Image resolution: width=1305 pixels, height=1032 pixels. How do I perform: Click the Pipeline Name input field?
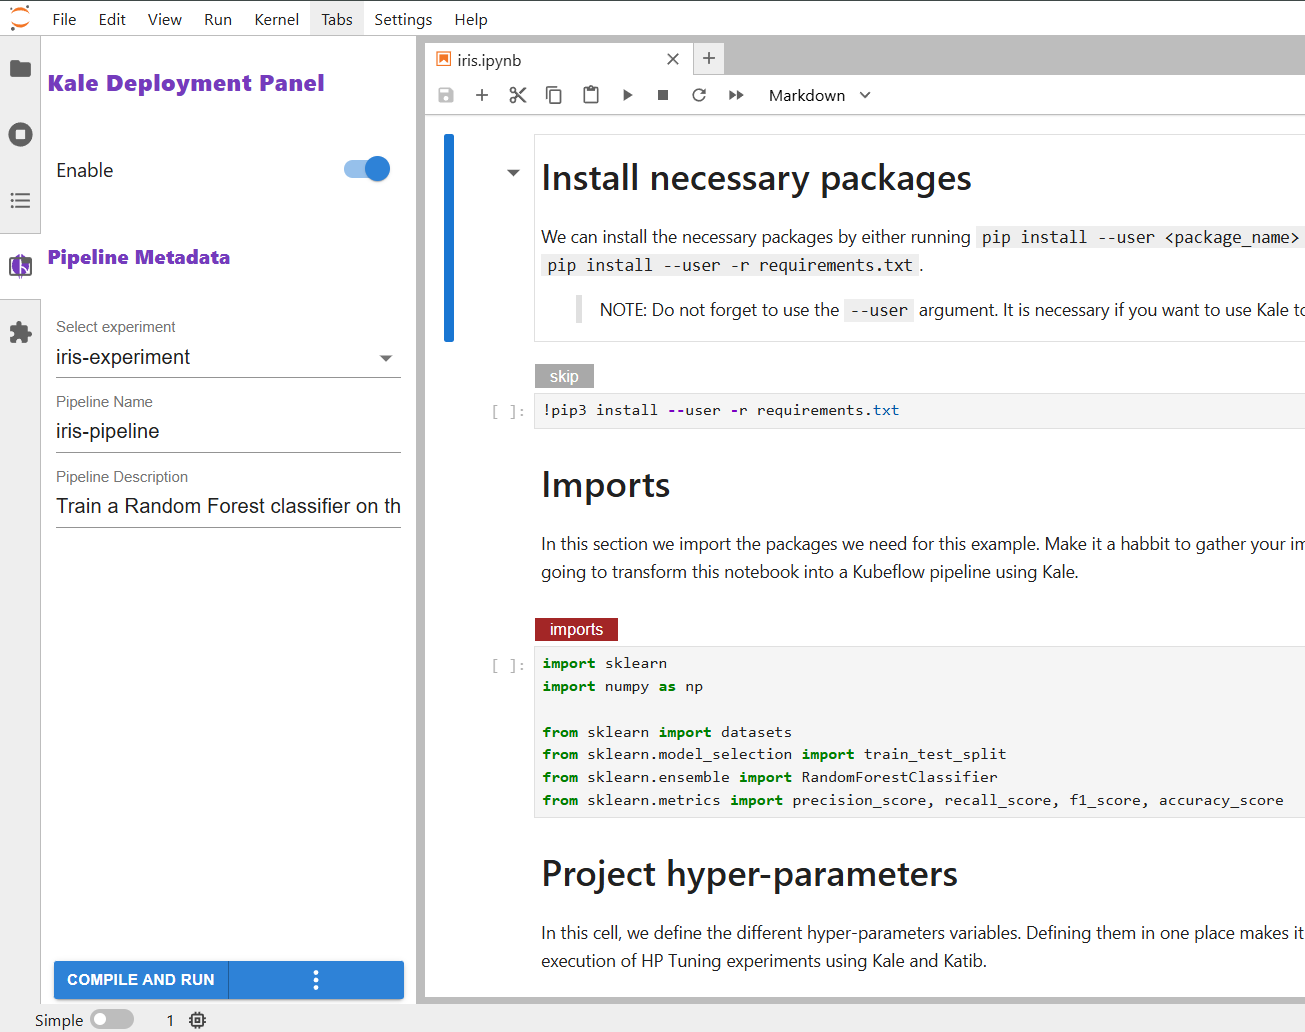[228, 432]
